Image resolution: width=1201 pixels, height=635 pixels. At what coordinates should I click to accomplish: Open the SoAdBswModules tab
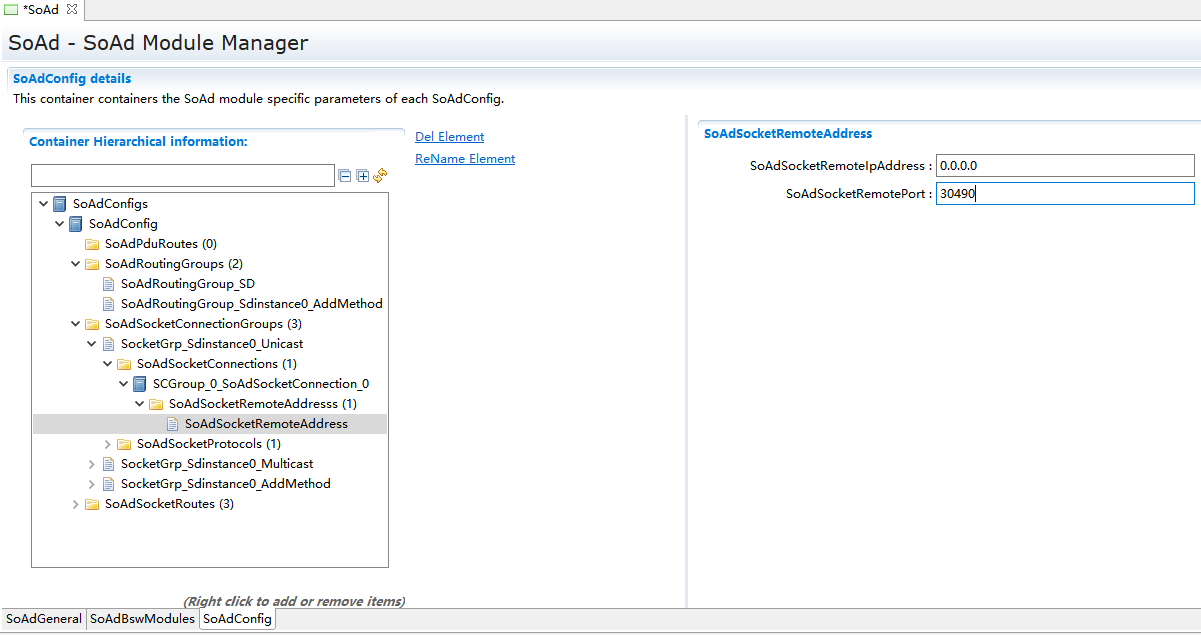click(142, 619)
